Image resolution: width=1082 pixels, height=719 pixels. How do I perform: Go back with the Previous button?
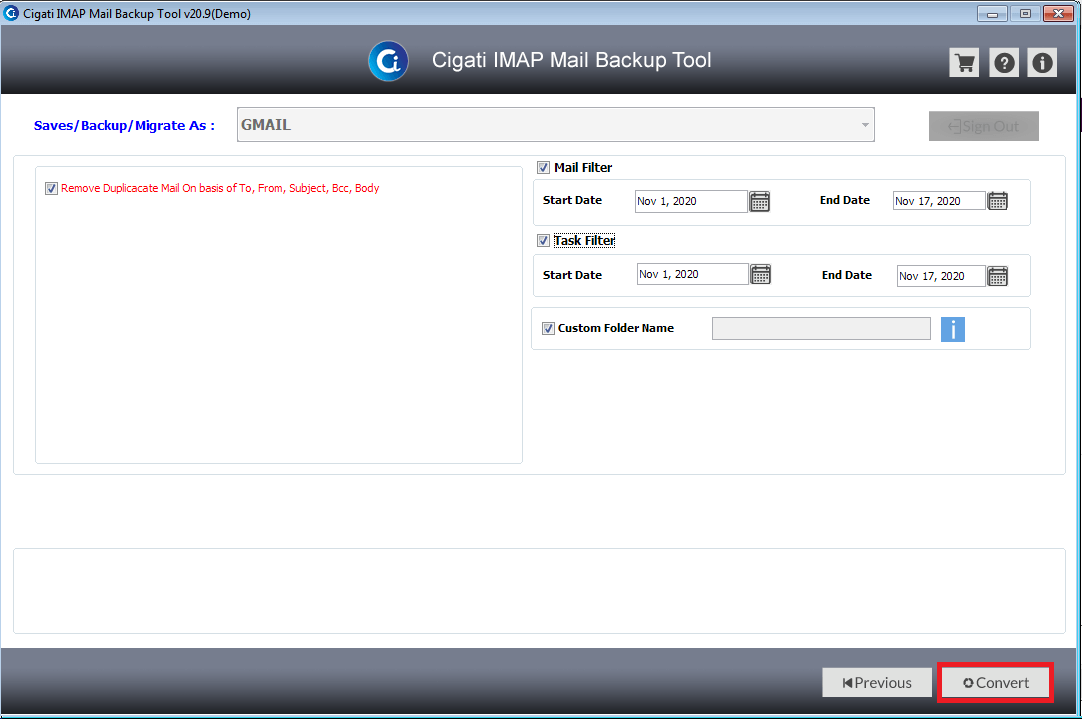click(x=877, y=682)
